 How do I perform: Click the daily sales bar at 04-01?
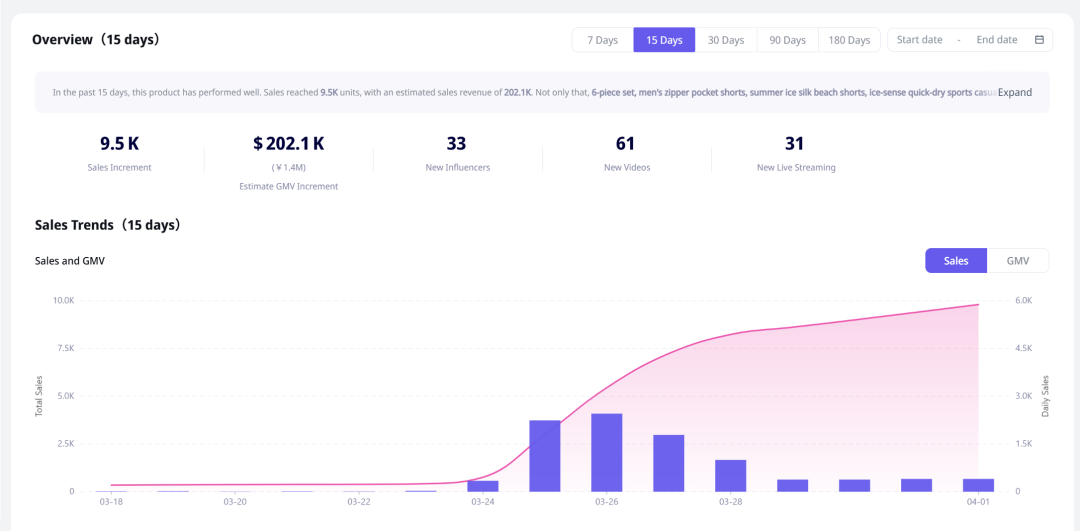978,485
